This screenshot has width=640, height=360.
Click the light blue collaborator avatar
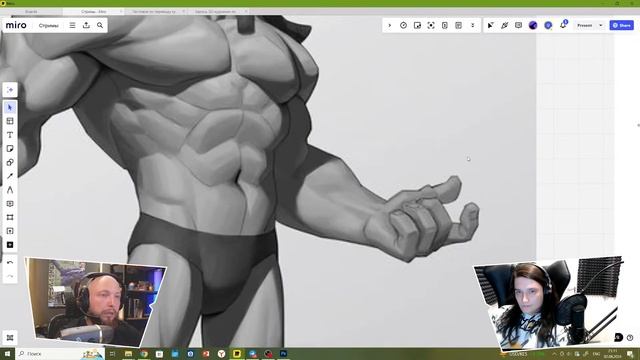click(x=548, y=25)
